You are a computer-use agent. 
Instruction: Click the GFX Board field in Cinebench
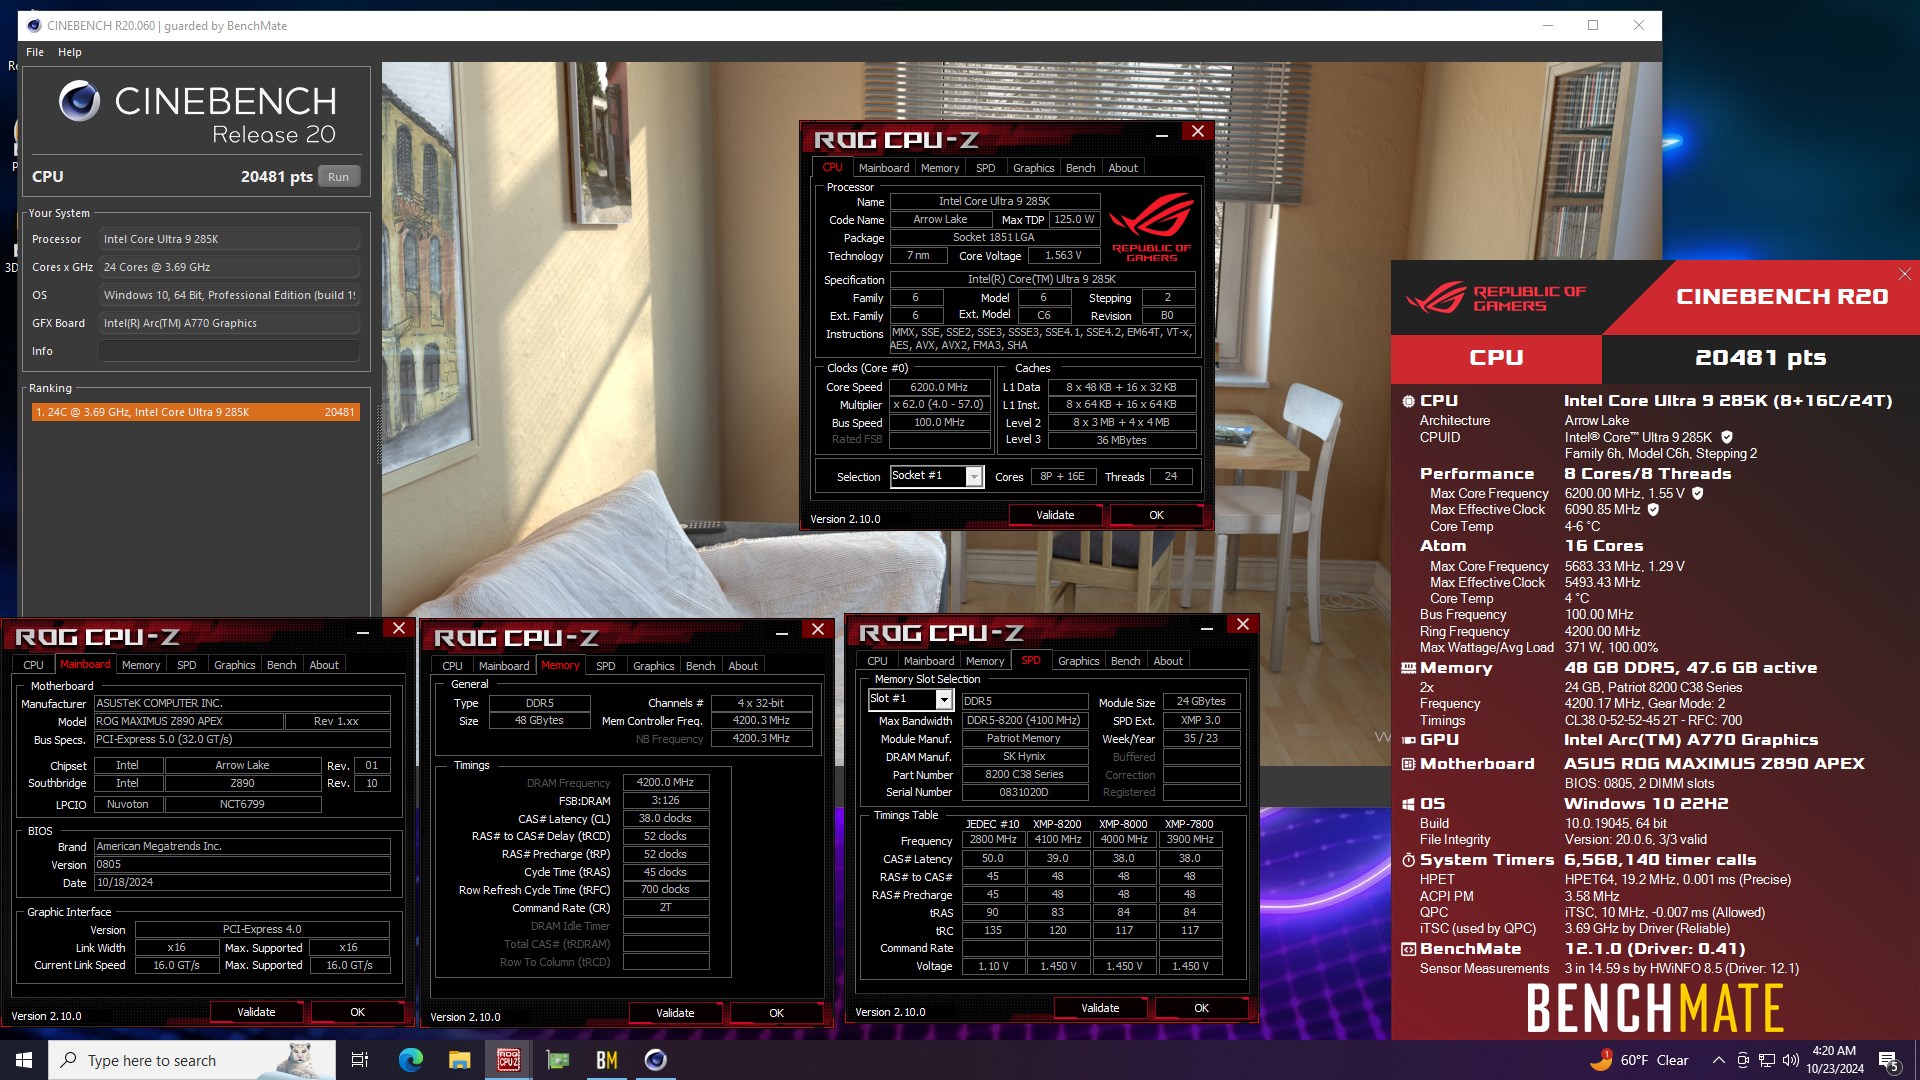pyautogui.click(x=229, y=323)
